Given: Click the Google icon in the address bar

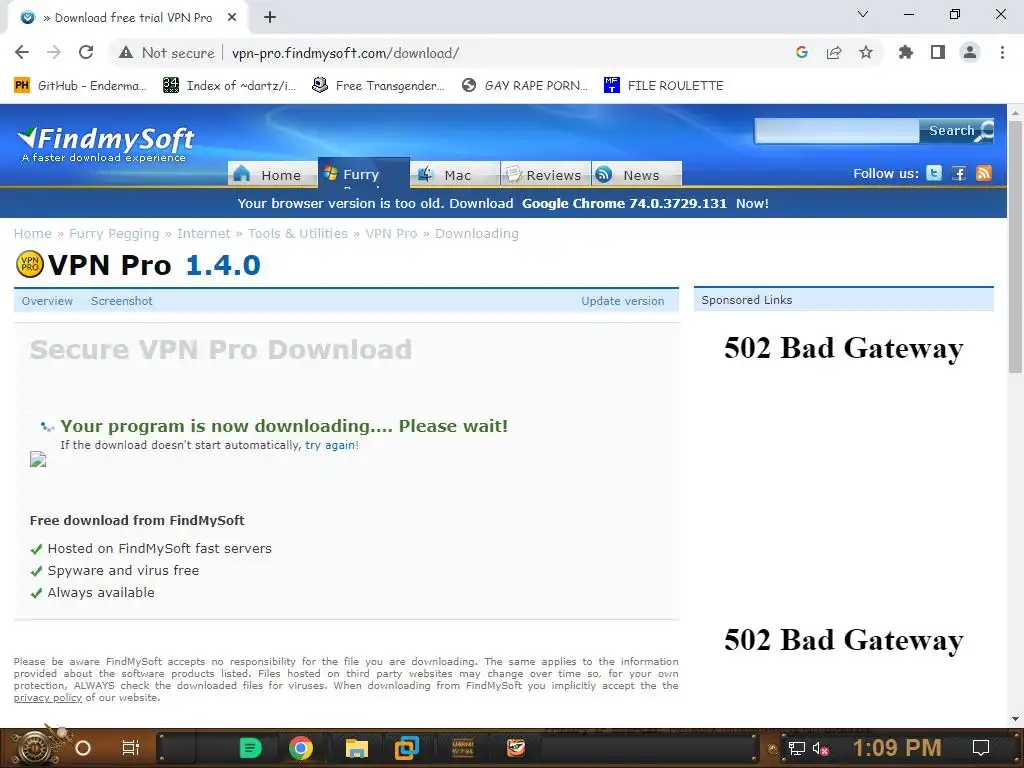Looking at the screenshot, I should pyautogui.click(x=801, y=52).
